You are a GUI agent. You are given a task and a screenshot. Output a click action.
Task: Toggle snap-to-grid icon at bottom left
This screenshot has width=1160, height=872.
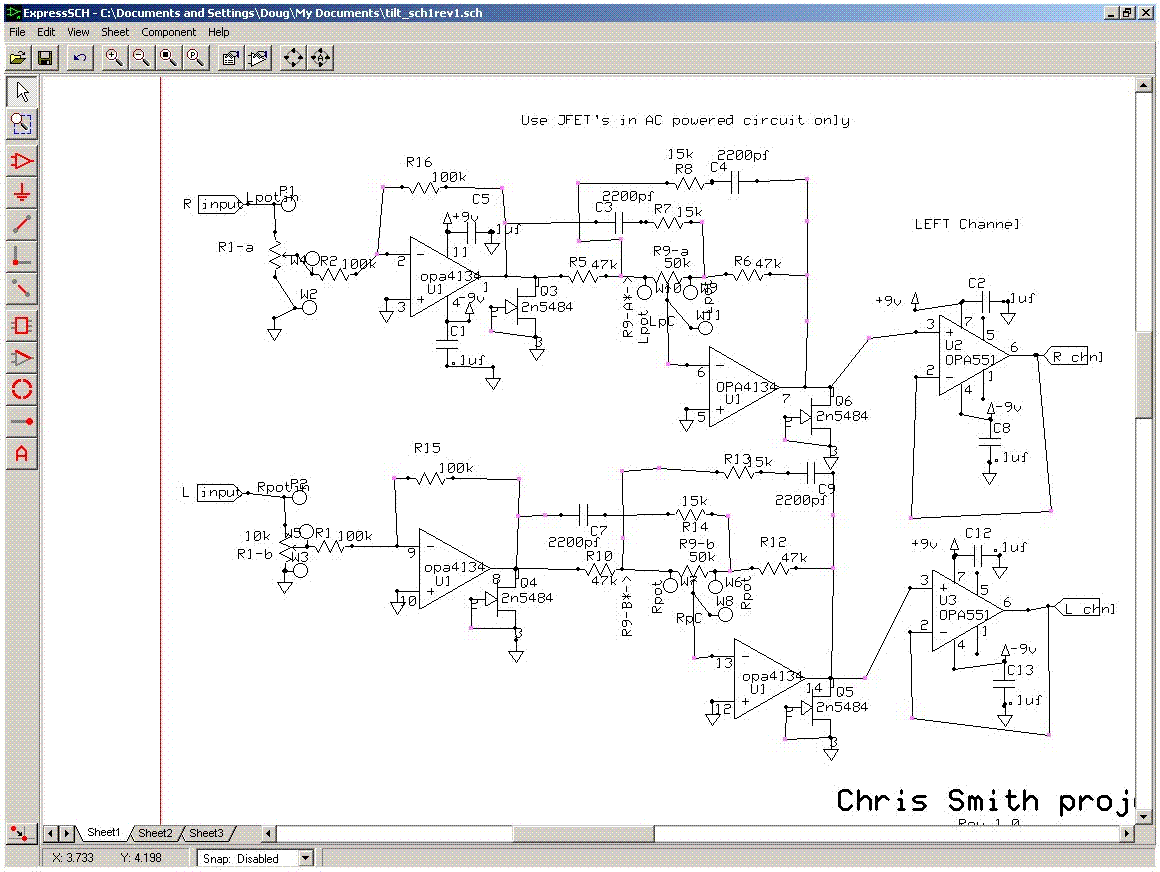(21, 834)
